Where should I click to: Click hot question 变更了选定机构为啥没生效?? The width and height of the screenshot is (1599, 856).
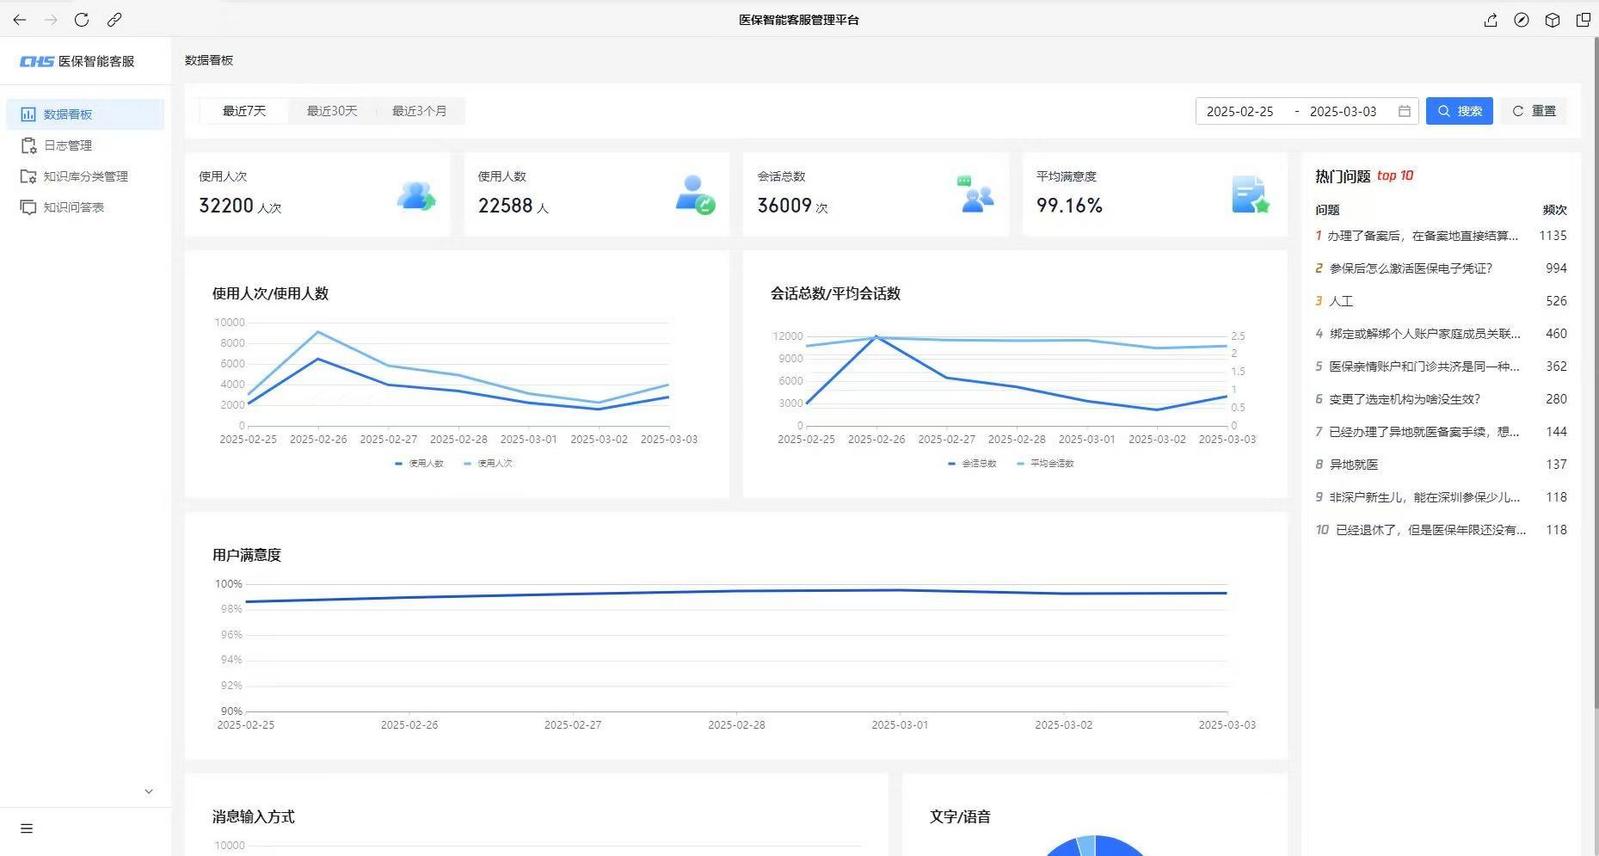[x=1404, y=399]
